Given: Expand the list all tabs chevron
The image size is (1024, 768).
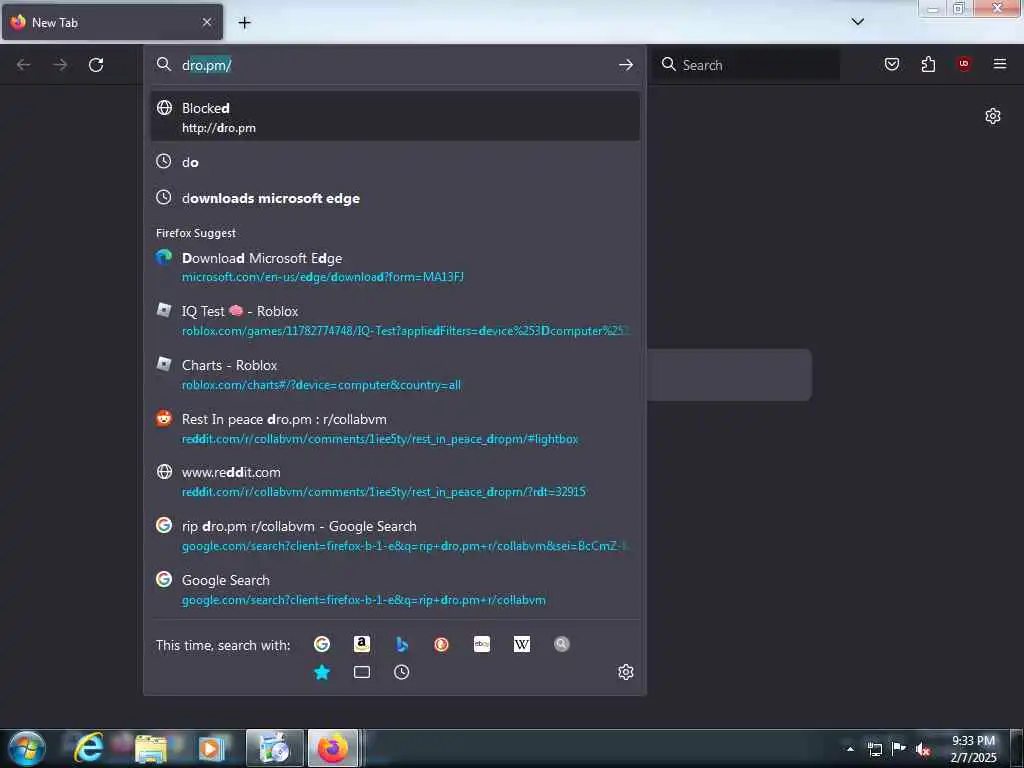Looking at the screenshot, I should point(857,22).
